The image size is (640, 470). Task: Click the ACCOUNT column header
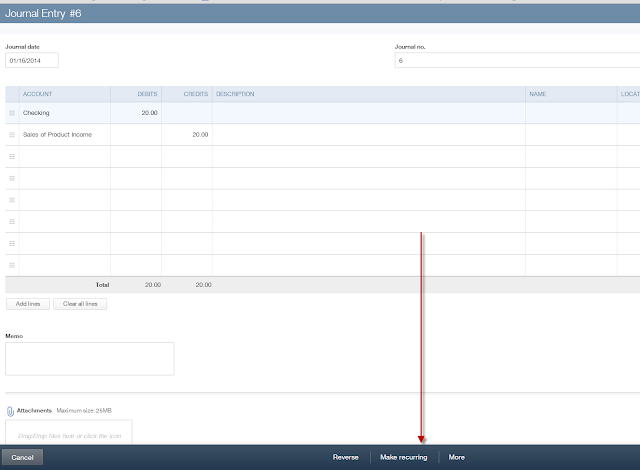(64, 94)
